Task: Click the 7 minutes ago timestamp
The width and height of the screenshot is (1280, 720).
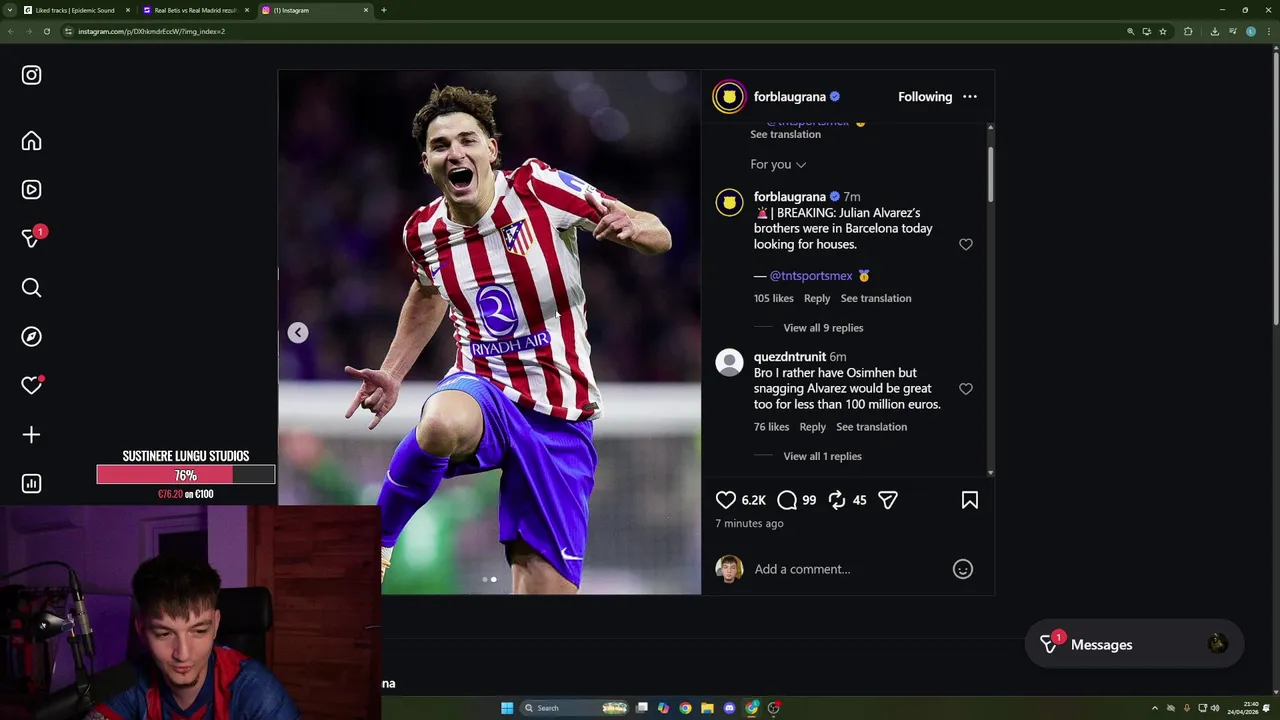Action: [749, 524]
